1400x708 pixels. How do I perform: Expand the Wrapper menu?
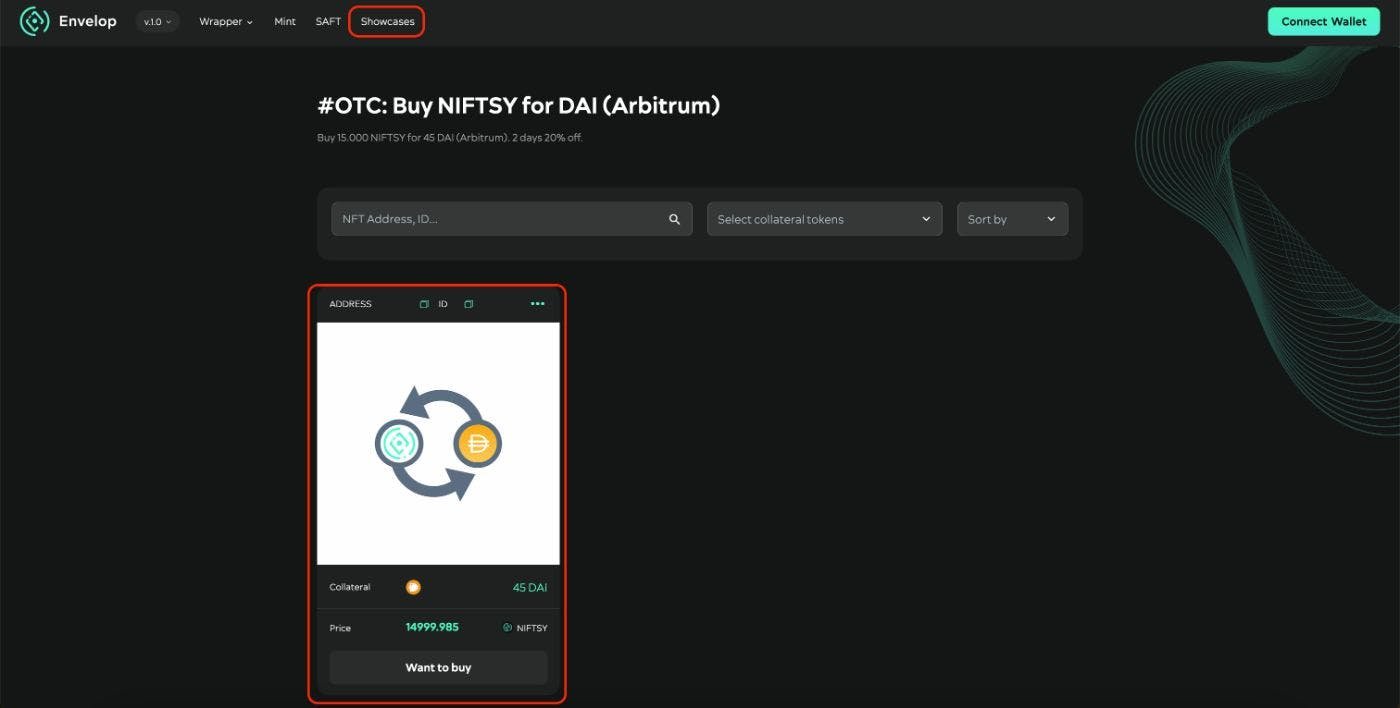225,21
